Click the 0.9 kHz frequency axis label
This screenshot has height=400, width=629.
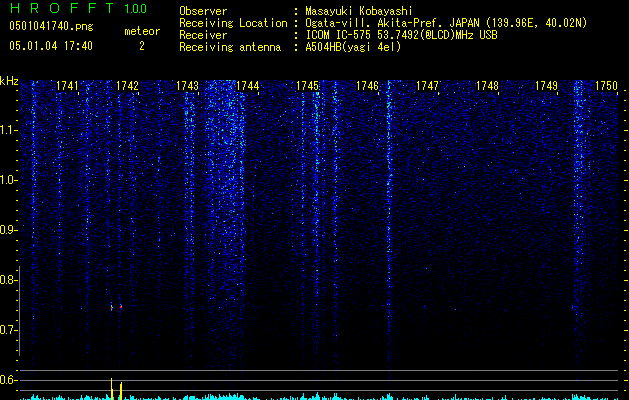pos(8,230)
